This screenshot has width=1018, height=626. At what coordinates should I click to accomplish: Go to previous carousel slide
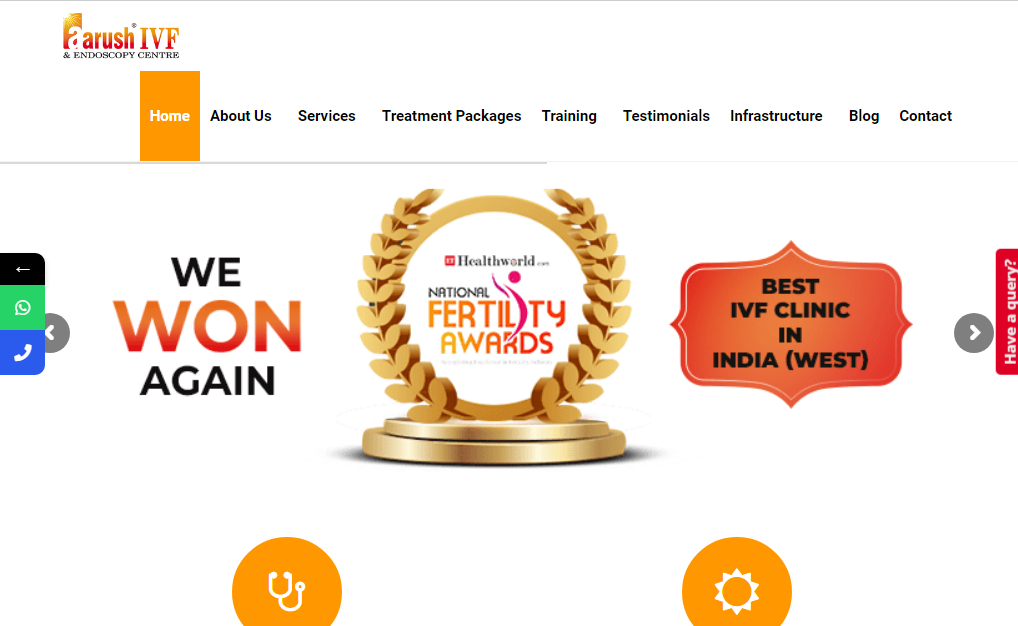pyautogui.click(x=55, y=333)
